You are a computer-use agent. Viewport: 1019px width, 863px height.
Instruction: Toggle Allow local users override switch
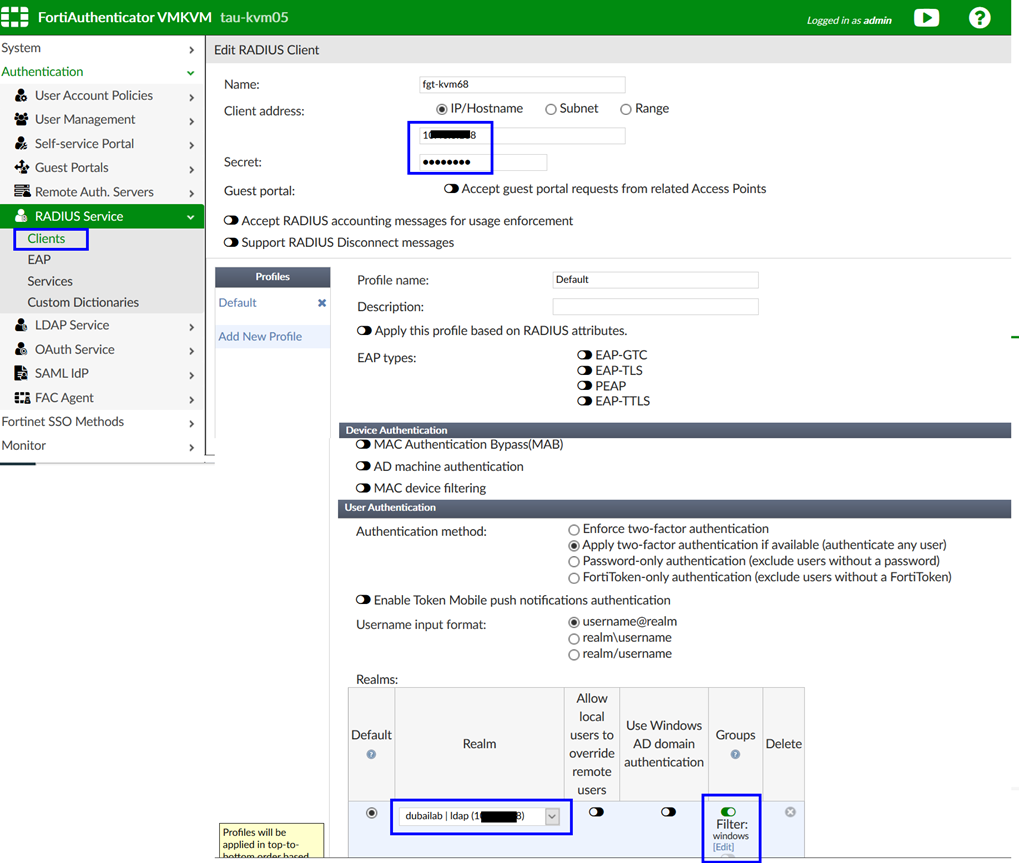[x=596, y=812]
